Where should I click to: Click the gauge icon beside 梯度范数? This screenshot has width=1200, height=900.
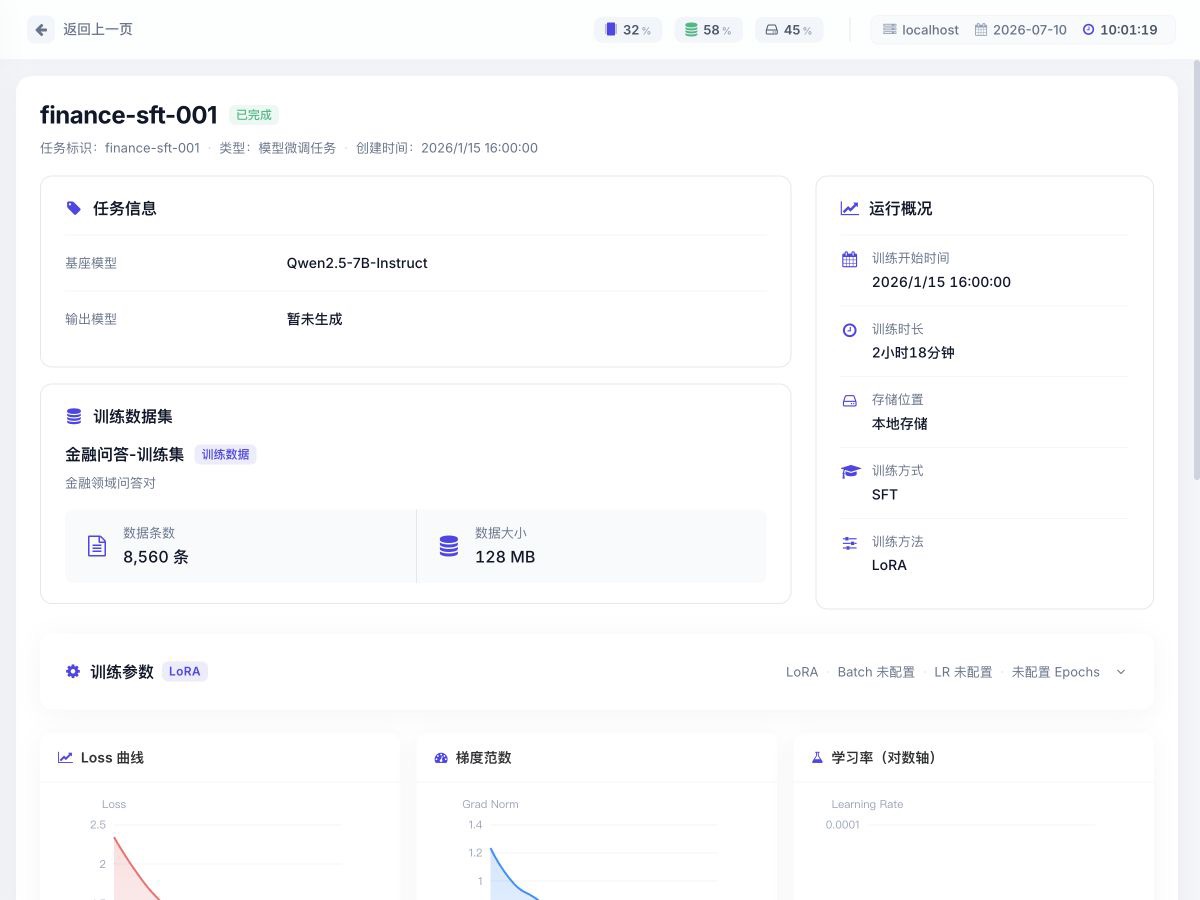(441, 758)
